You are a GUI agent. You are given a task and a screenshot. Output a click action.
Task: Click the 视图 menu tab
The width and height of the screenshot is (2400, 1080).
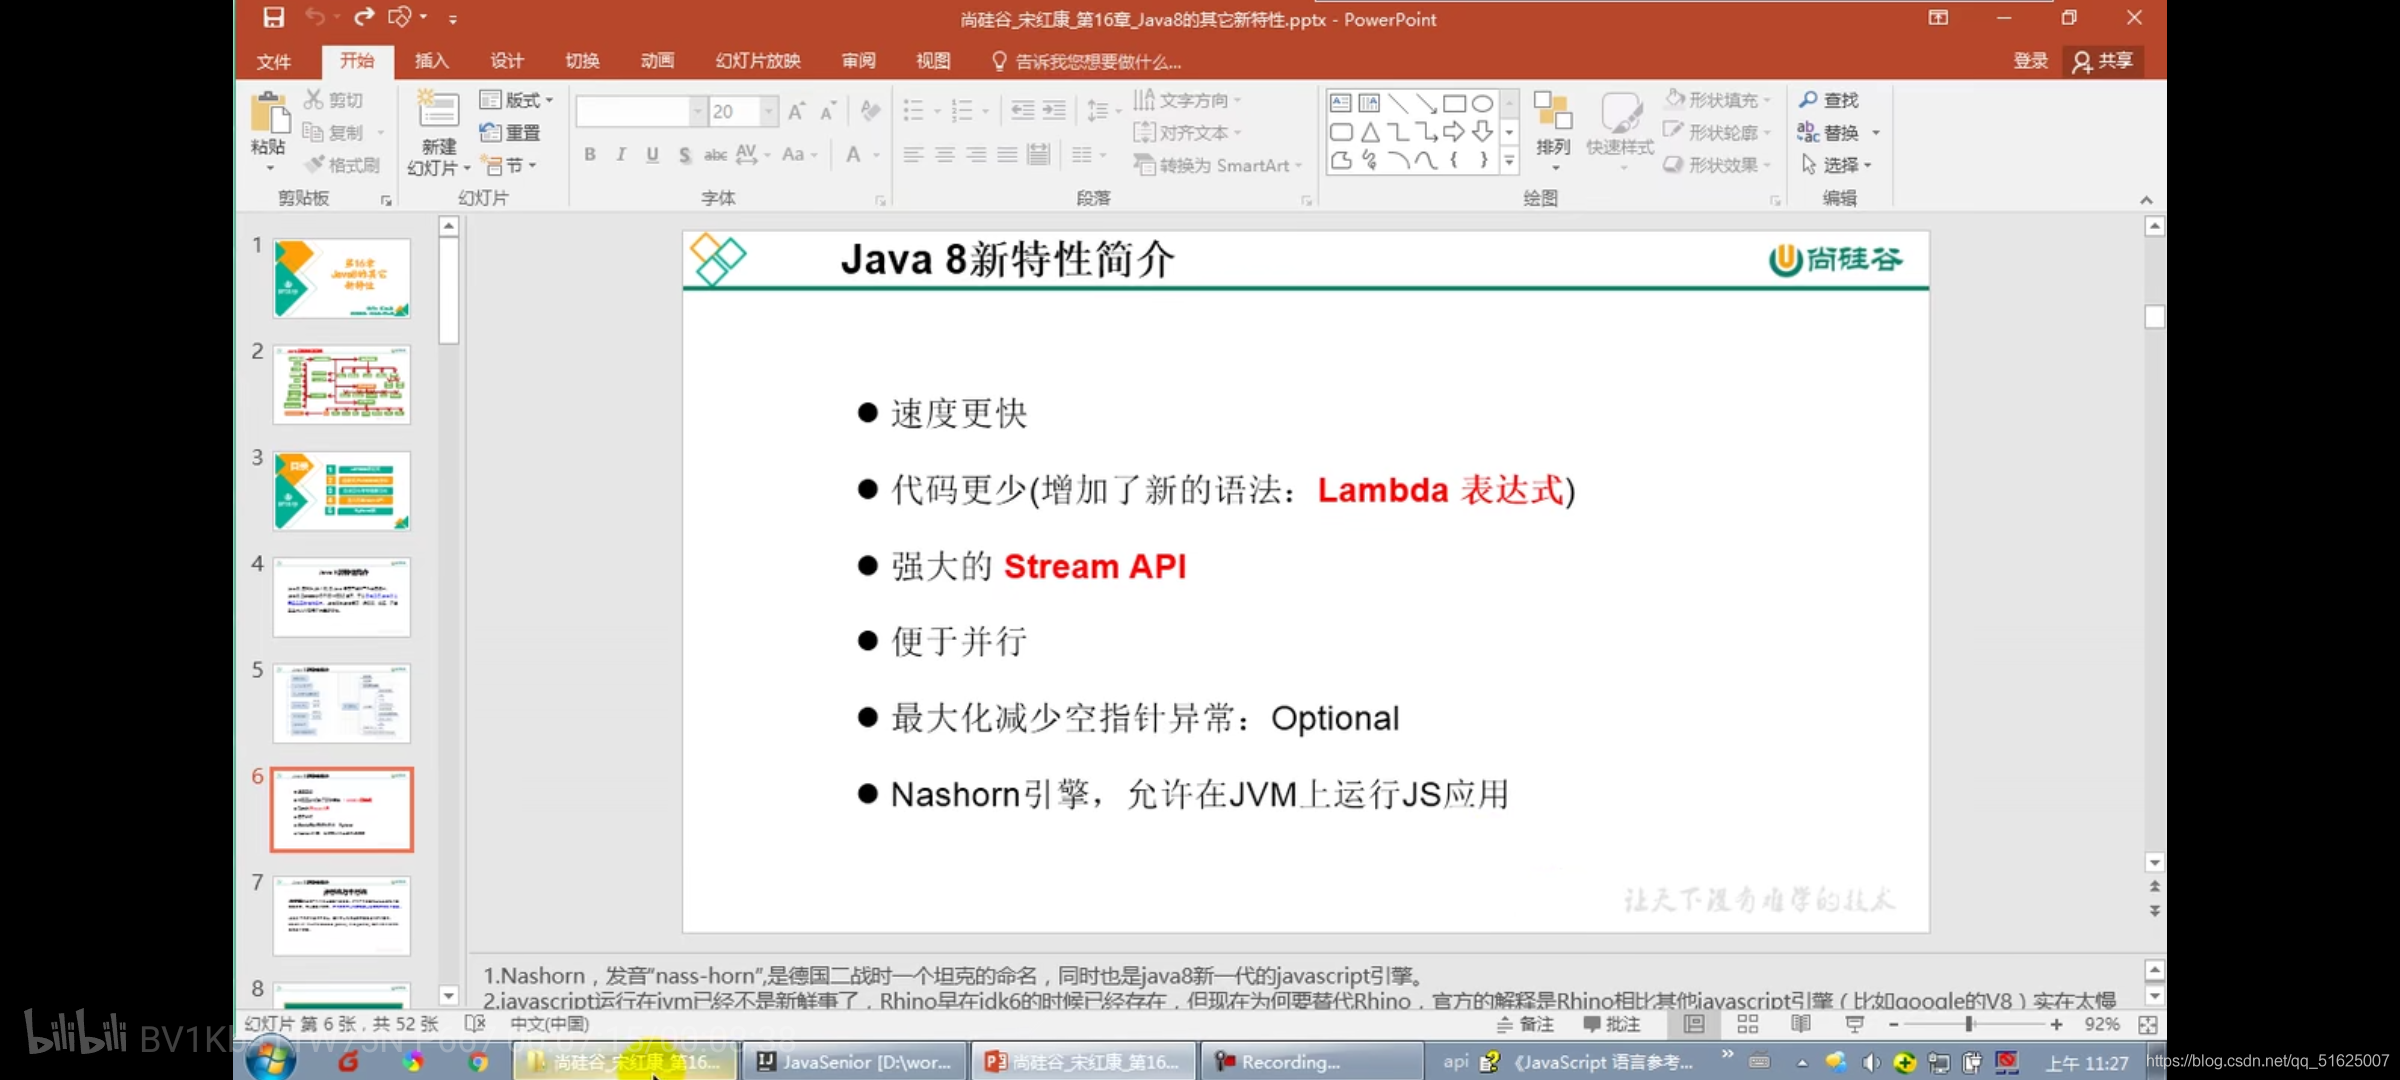pos(934,61)
